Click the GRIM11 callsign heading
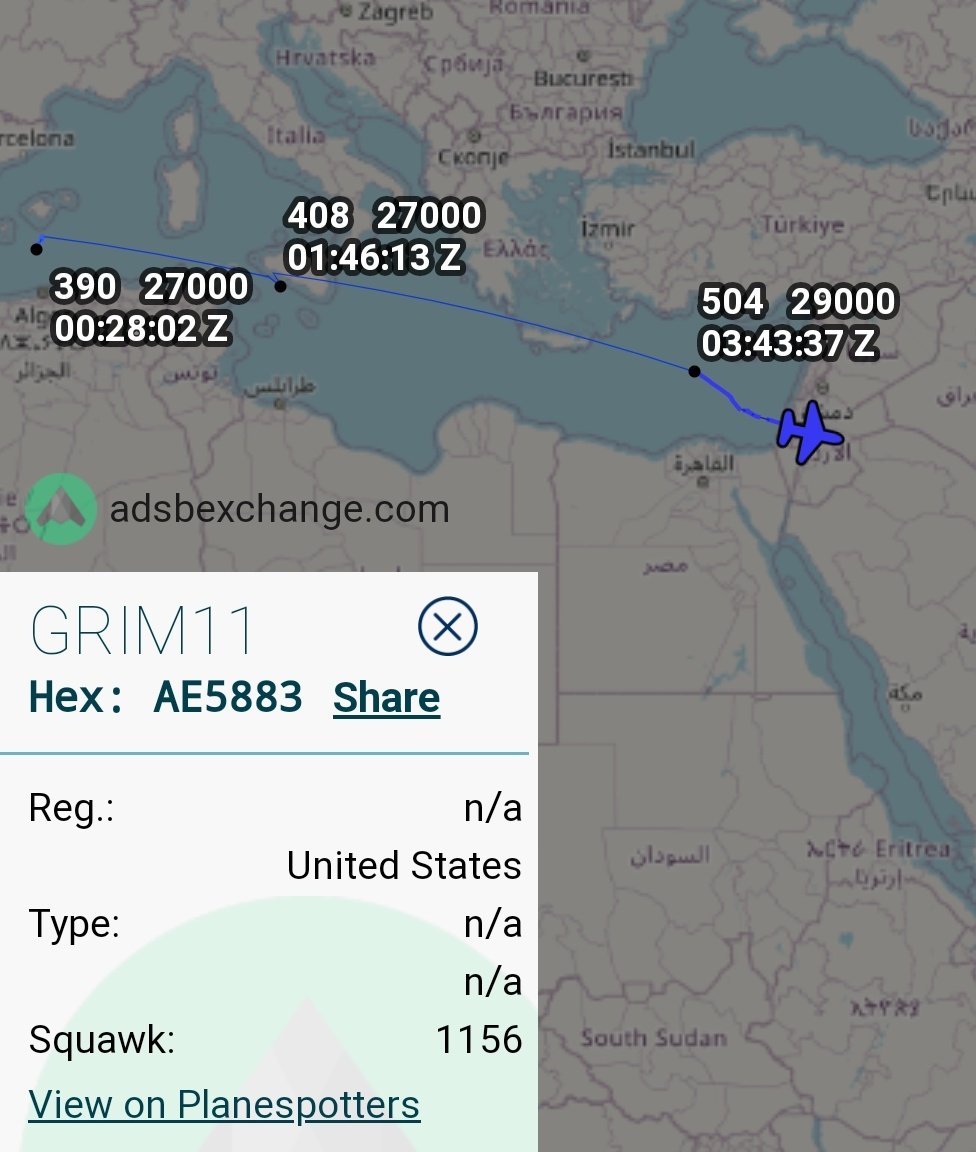 [x=142, y=630]
